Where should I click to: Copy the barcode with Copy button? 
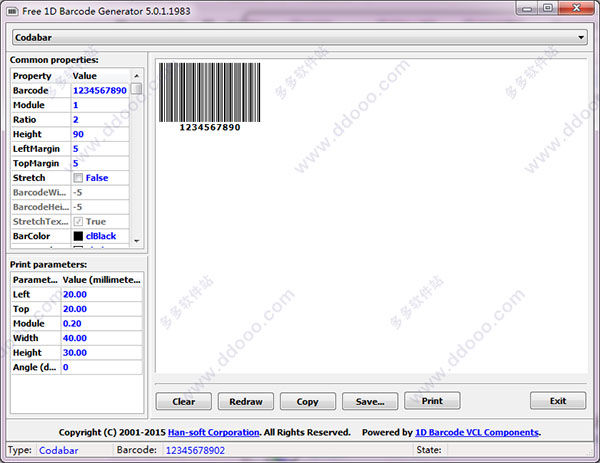tap(308, 401)
